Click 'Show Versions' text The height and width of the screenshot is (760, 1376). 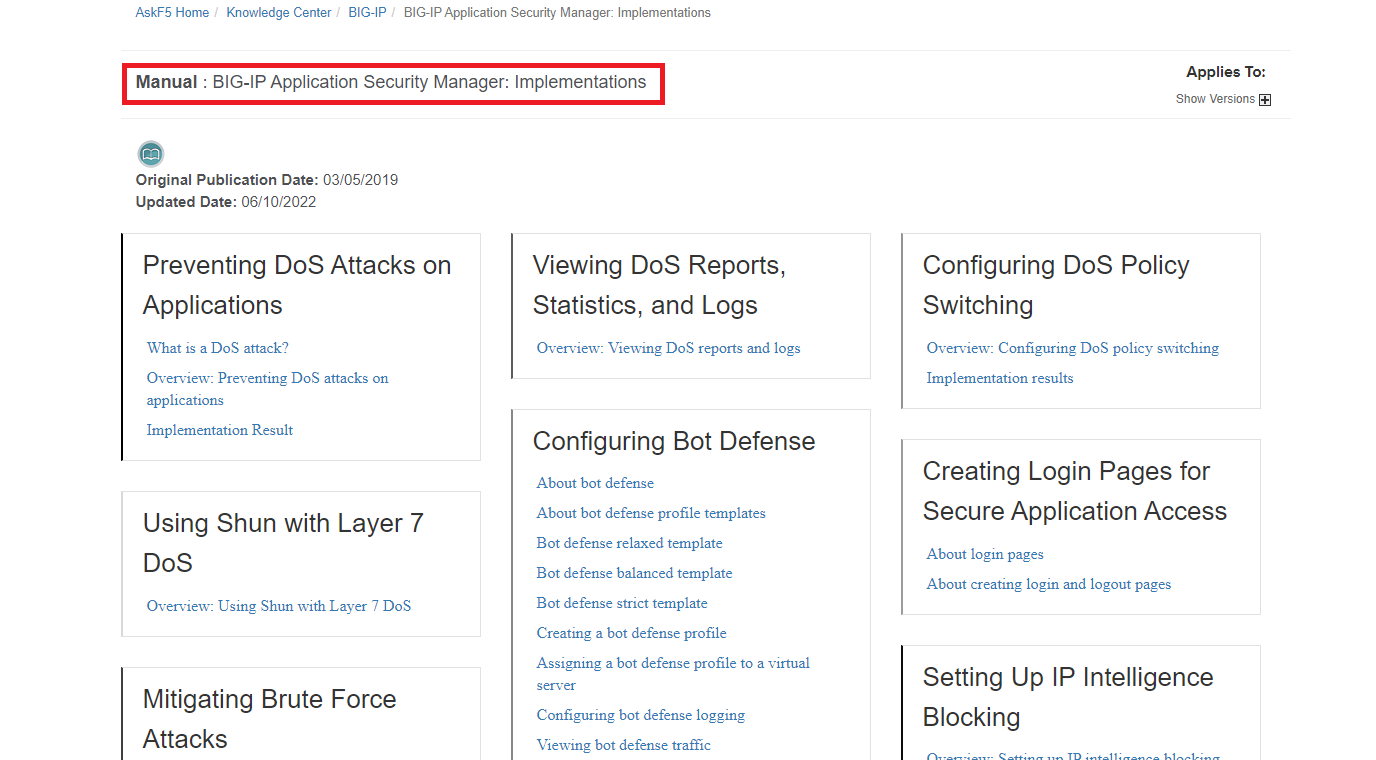coord(1215,99)
